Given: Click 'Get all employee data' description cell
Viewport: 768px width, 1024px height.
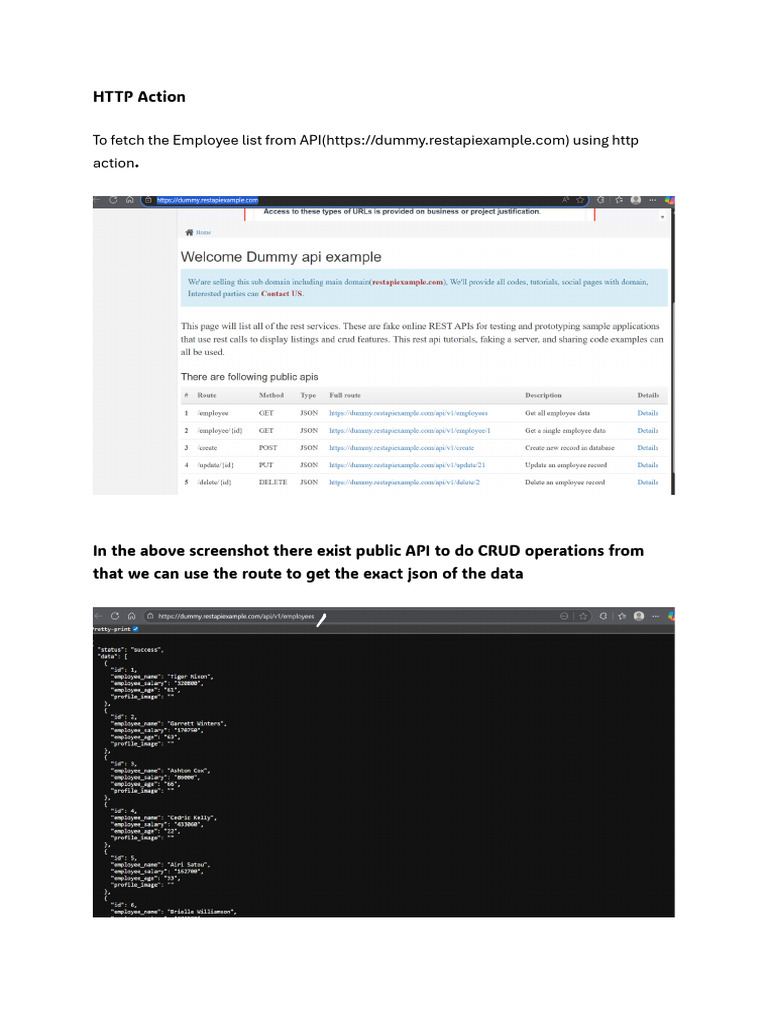Looking at the screenshot, I should click(557, 413).
